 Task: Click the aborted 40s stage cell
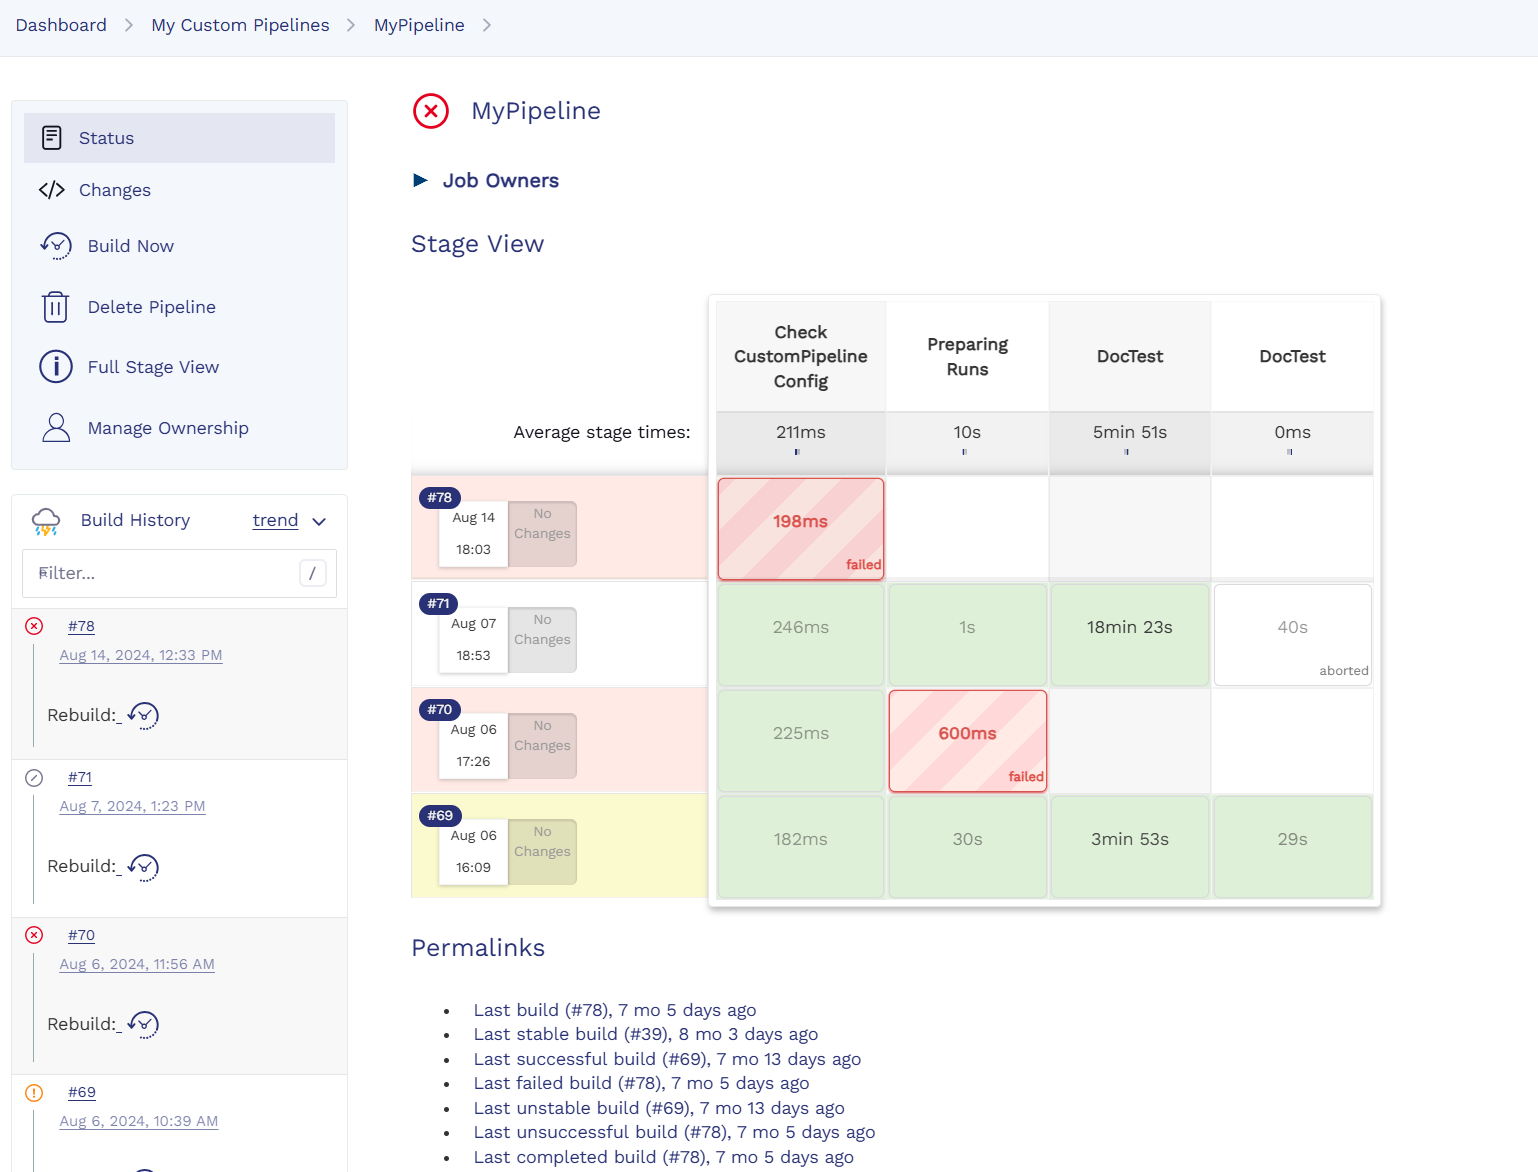coord(1292,635)
